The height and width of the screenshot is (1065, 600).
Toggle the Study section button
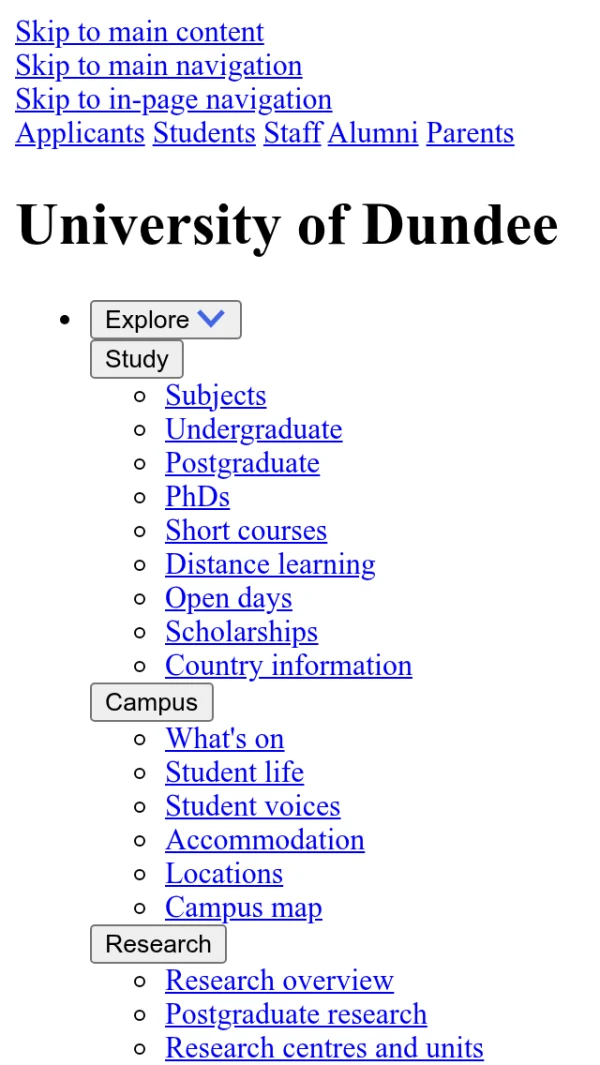coord(137,359)
